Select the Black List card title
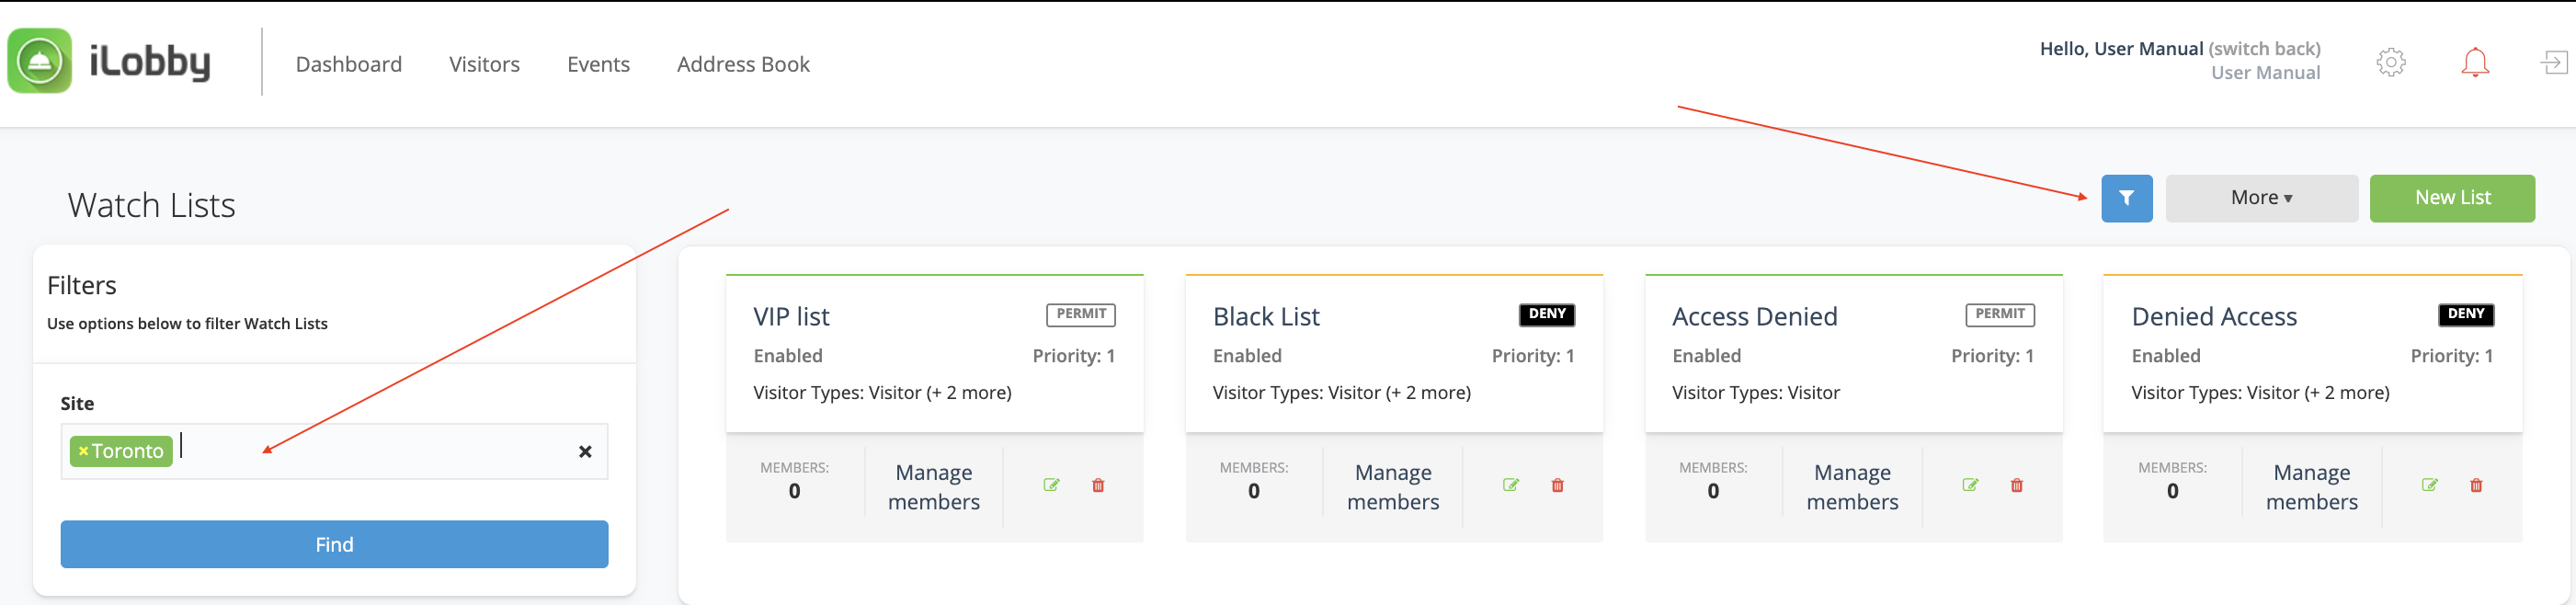This screenshot has height=605, width=2576. pos(1266,317)
